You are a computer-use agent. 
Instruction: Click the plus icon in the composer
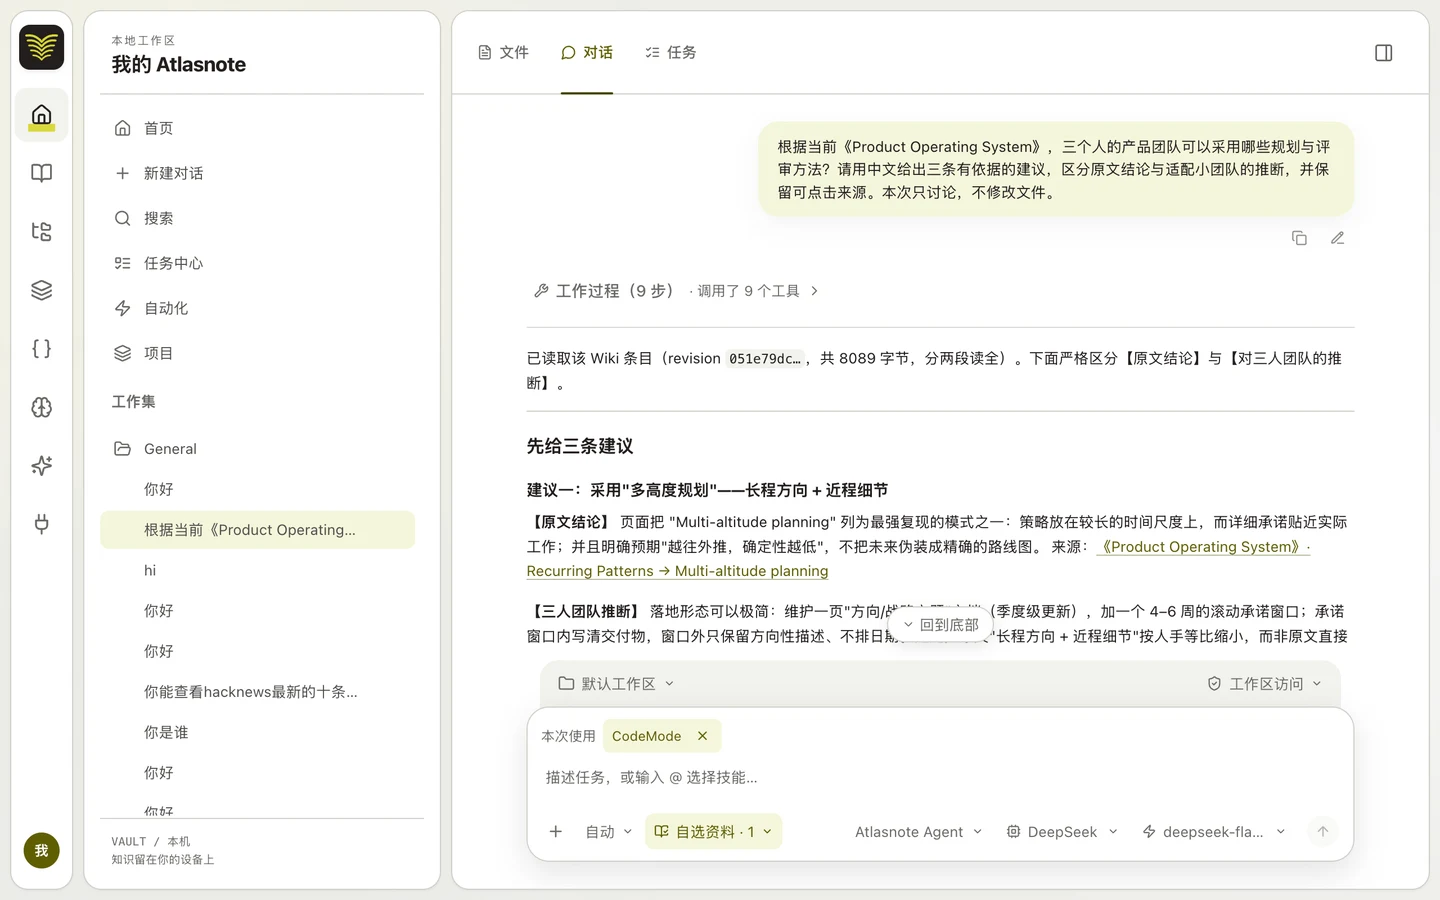pos(556,832)
